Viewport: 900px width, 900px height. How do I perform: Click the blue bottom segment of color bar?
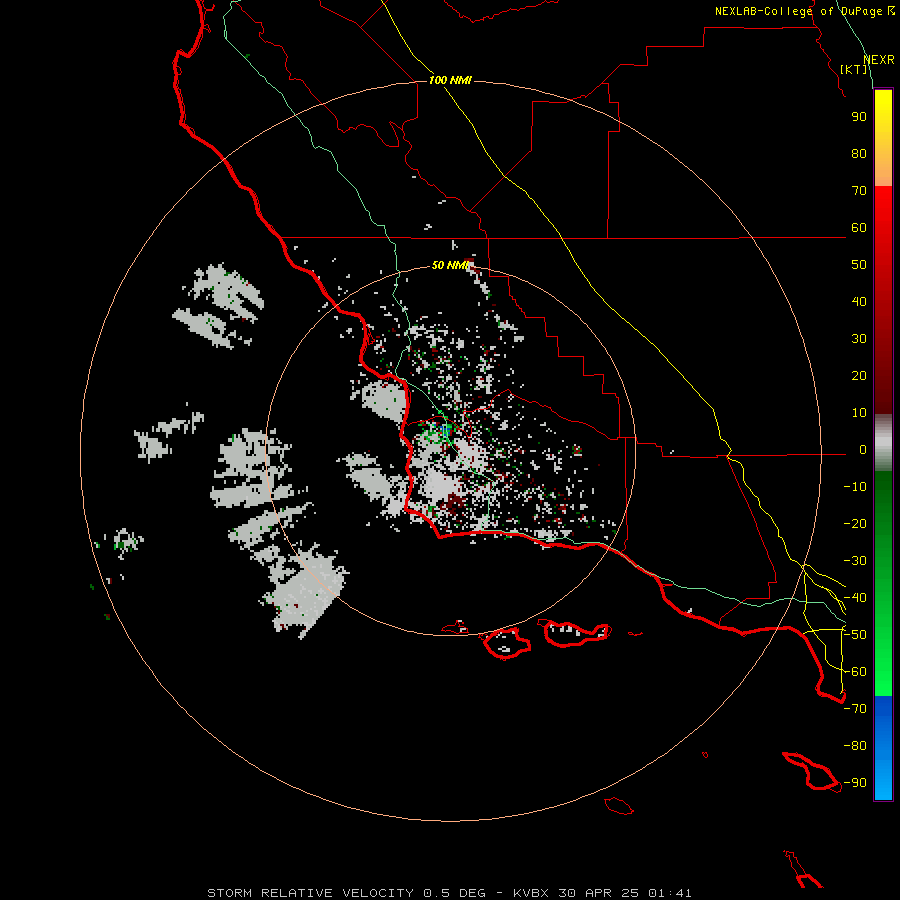(883, 748)
